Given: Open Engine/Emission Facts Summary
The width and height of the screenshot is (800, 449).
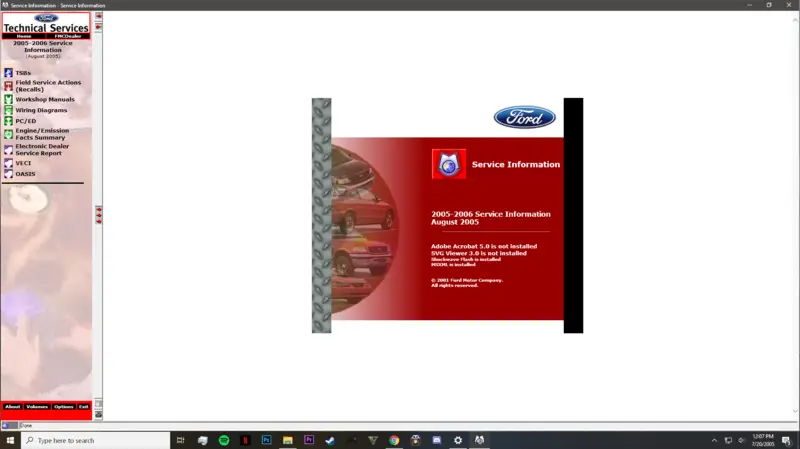Looking at the screenshot, I should [x=42, y=134].
